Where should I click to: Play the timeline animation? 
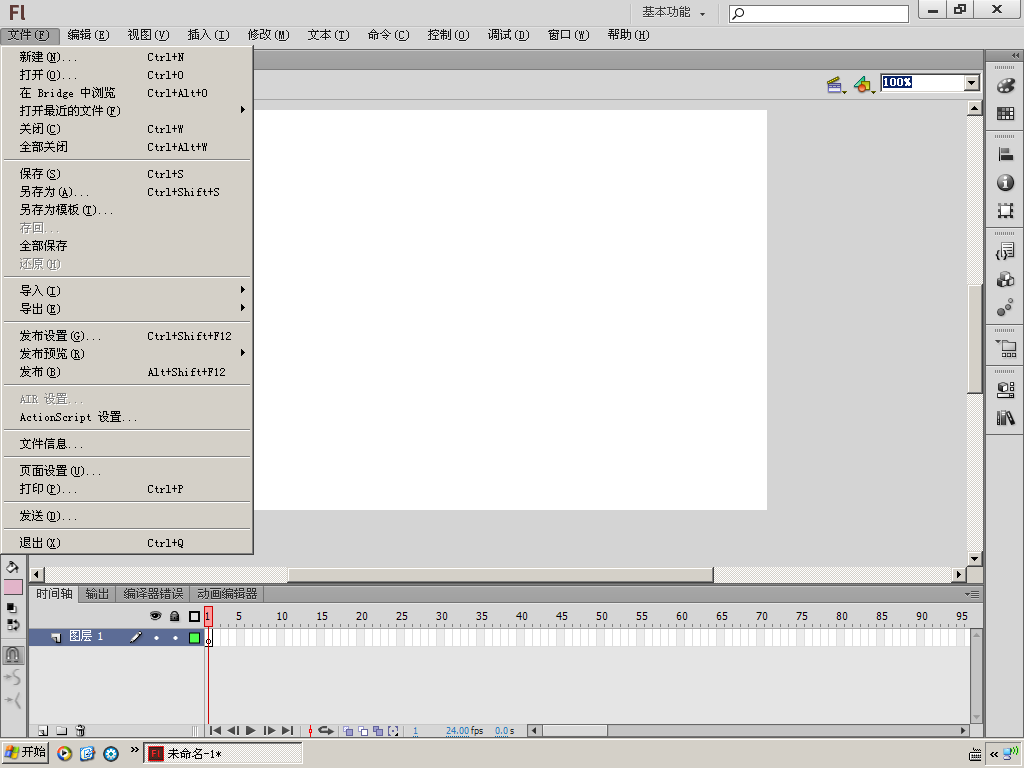pyautogui.click(x=251, y=731)
